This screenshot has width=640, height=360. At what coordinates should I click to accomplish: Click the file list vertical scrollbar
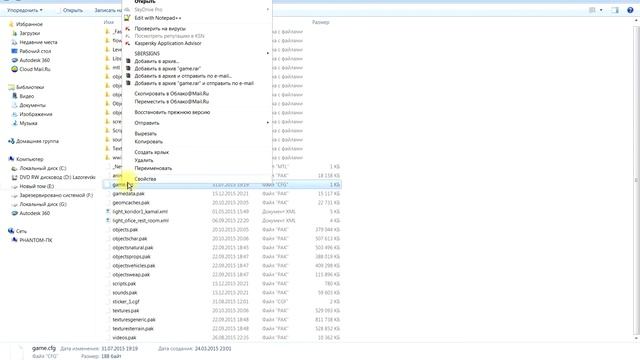(x=636, y=180)
